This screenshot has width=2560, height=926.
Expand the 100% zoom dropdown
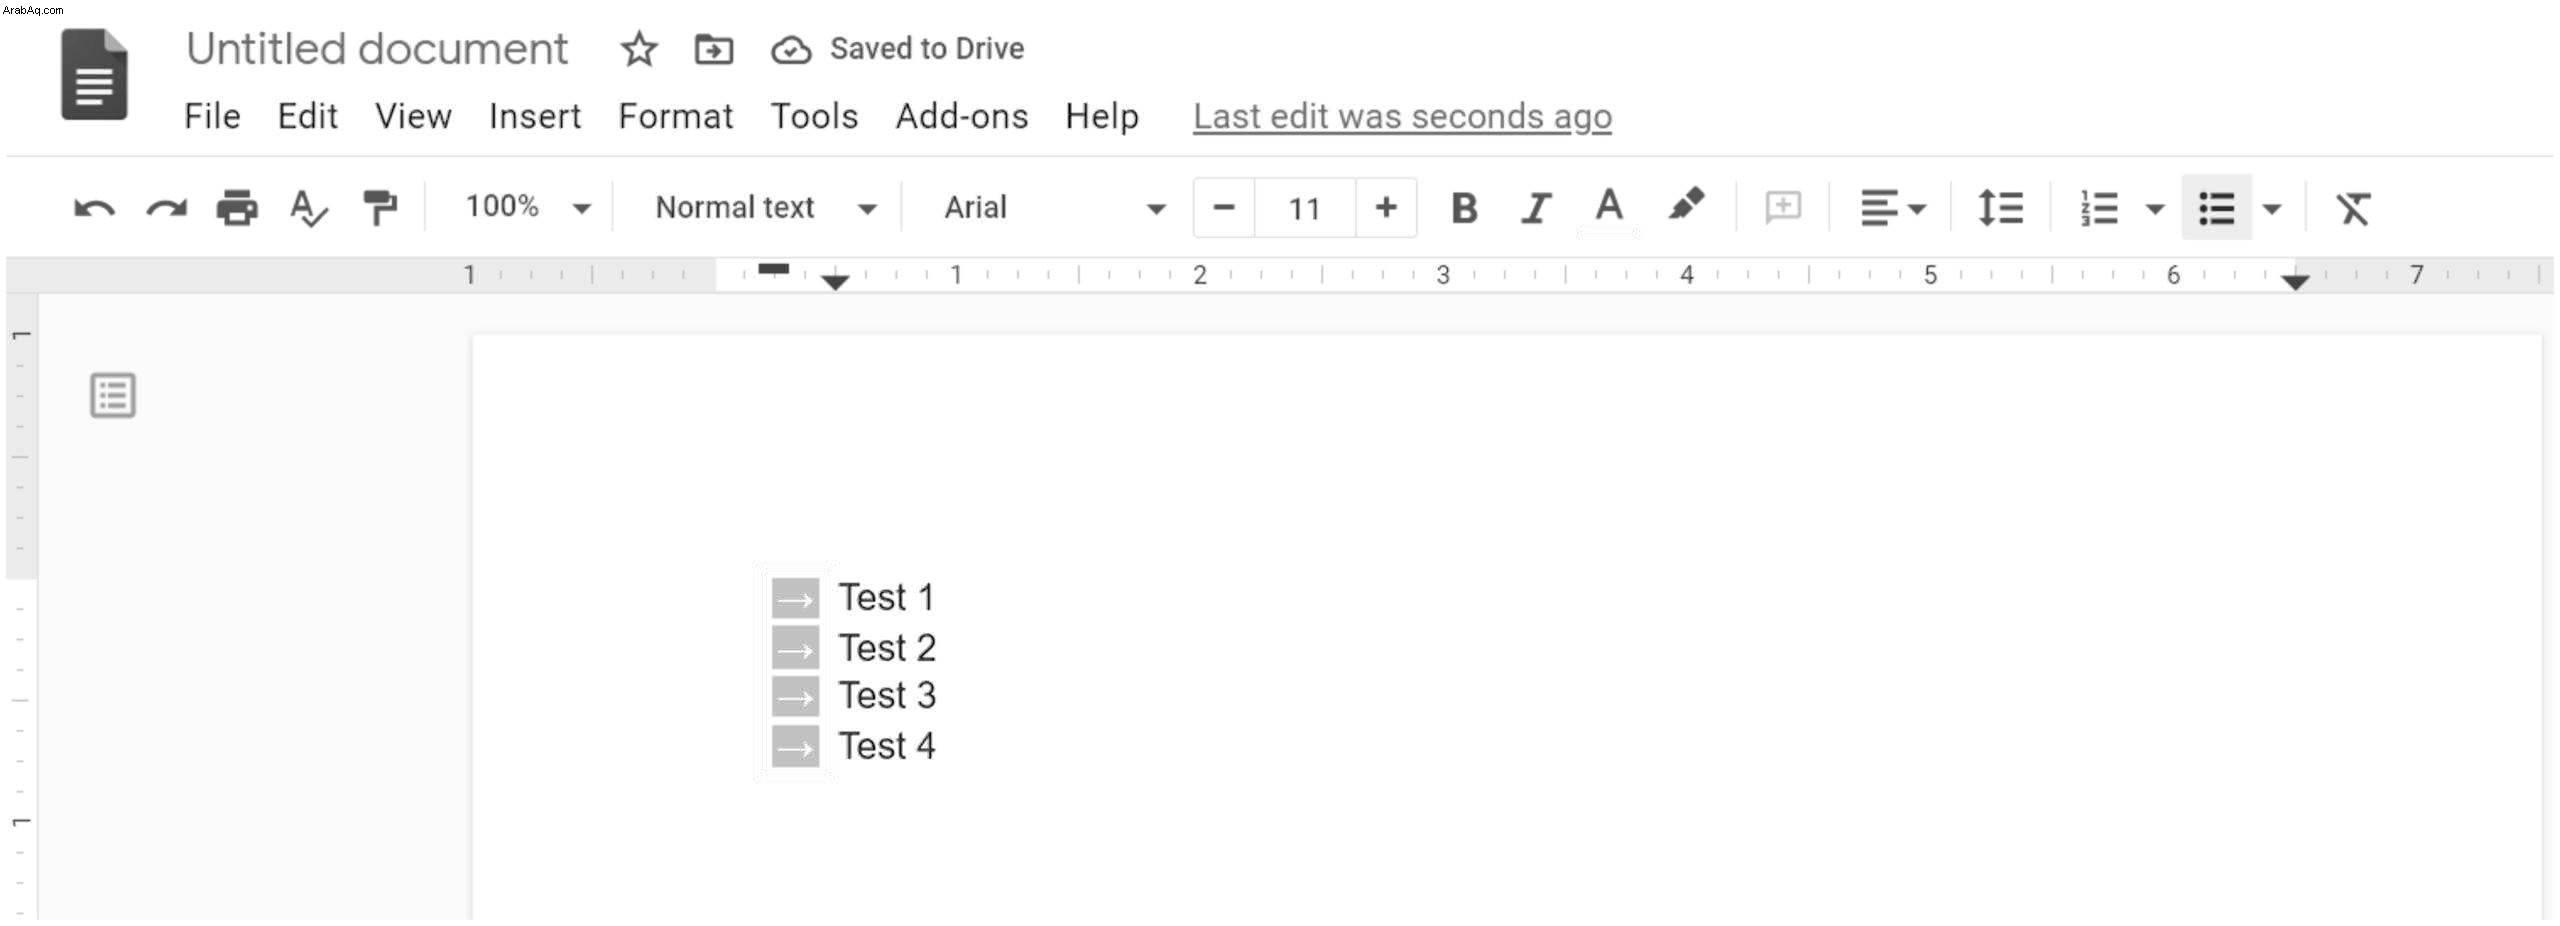click(527, 207)
